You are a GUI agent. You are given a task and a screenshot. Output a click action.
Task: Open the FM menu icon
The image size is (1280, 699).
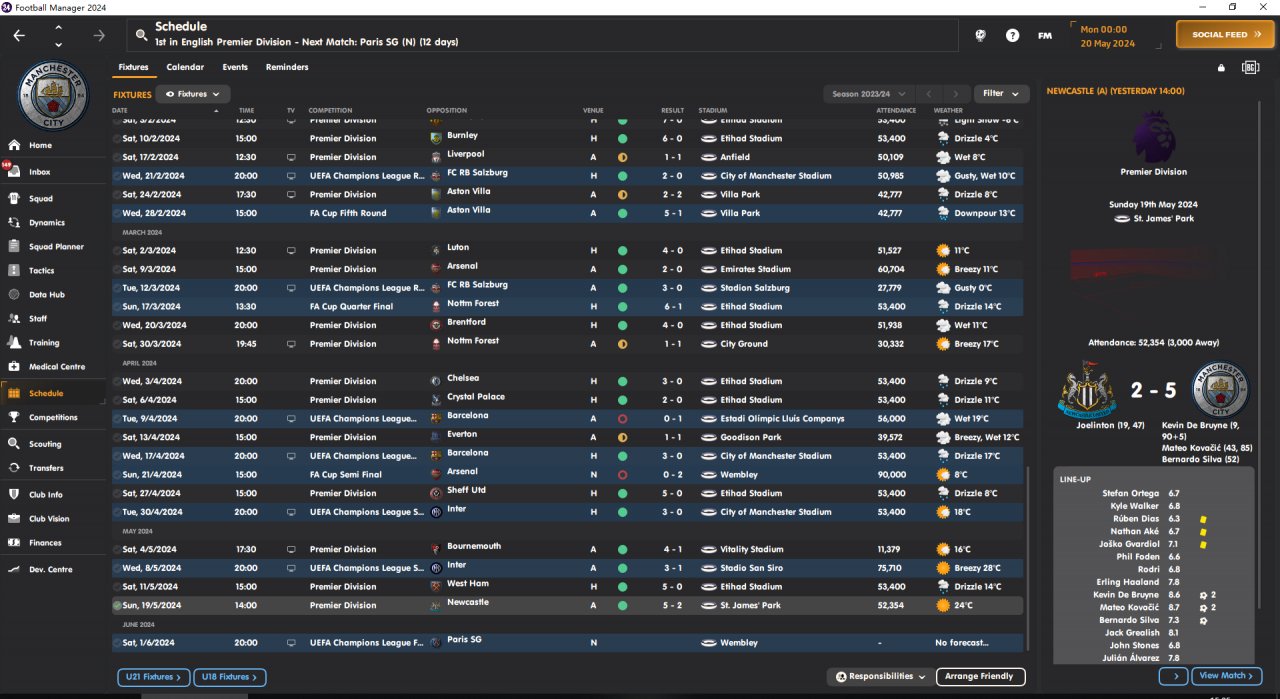point(1045,35)
